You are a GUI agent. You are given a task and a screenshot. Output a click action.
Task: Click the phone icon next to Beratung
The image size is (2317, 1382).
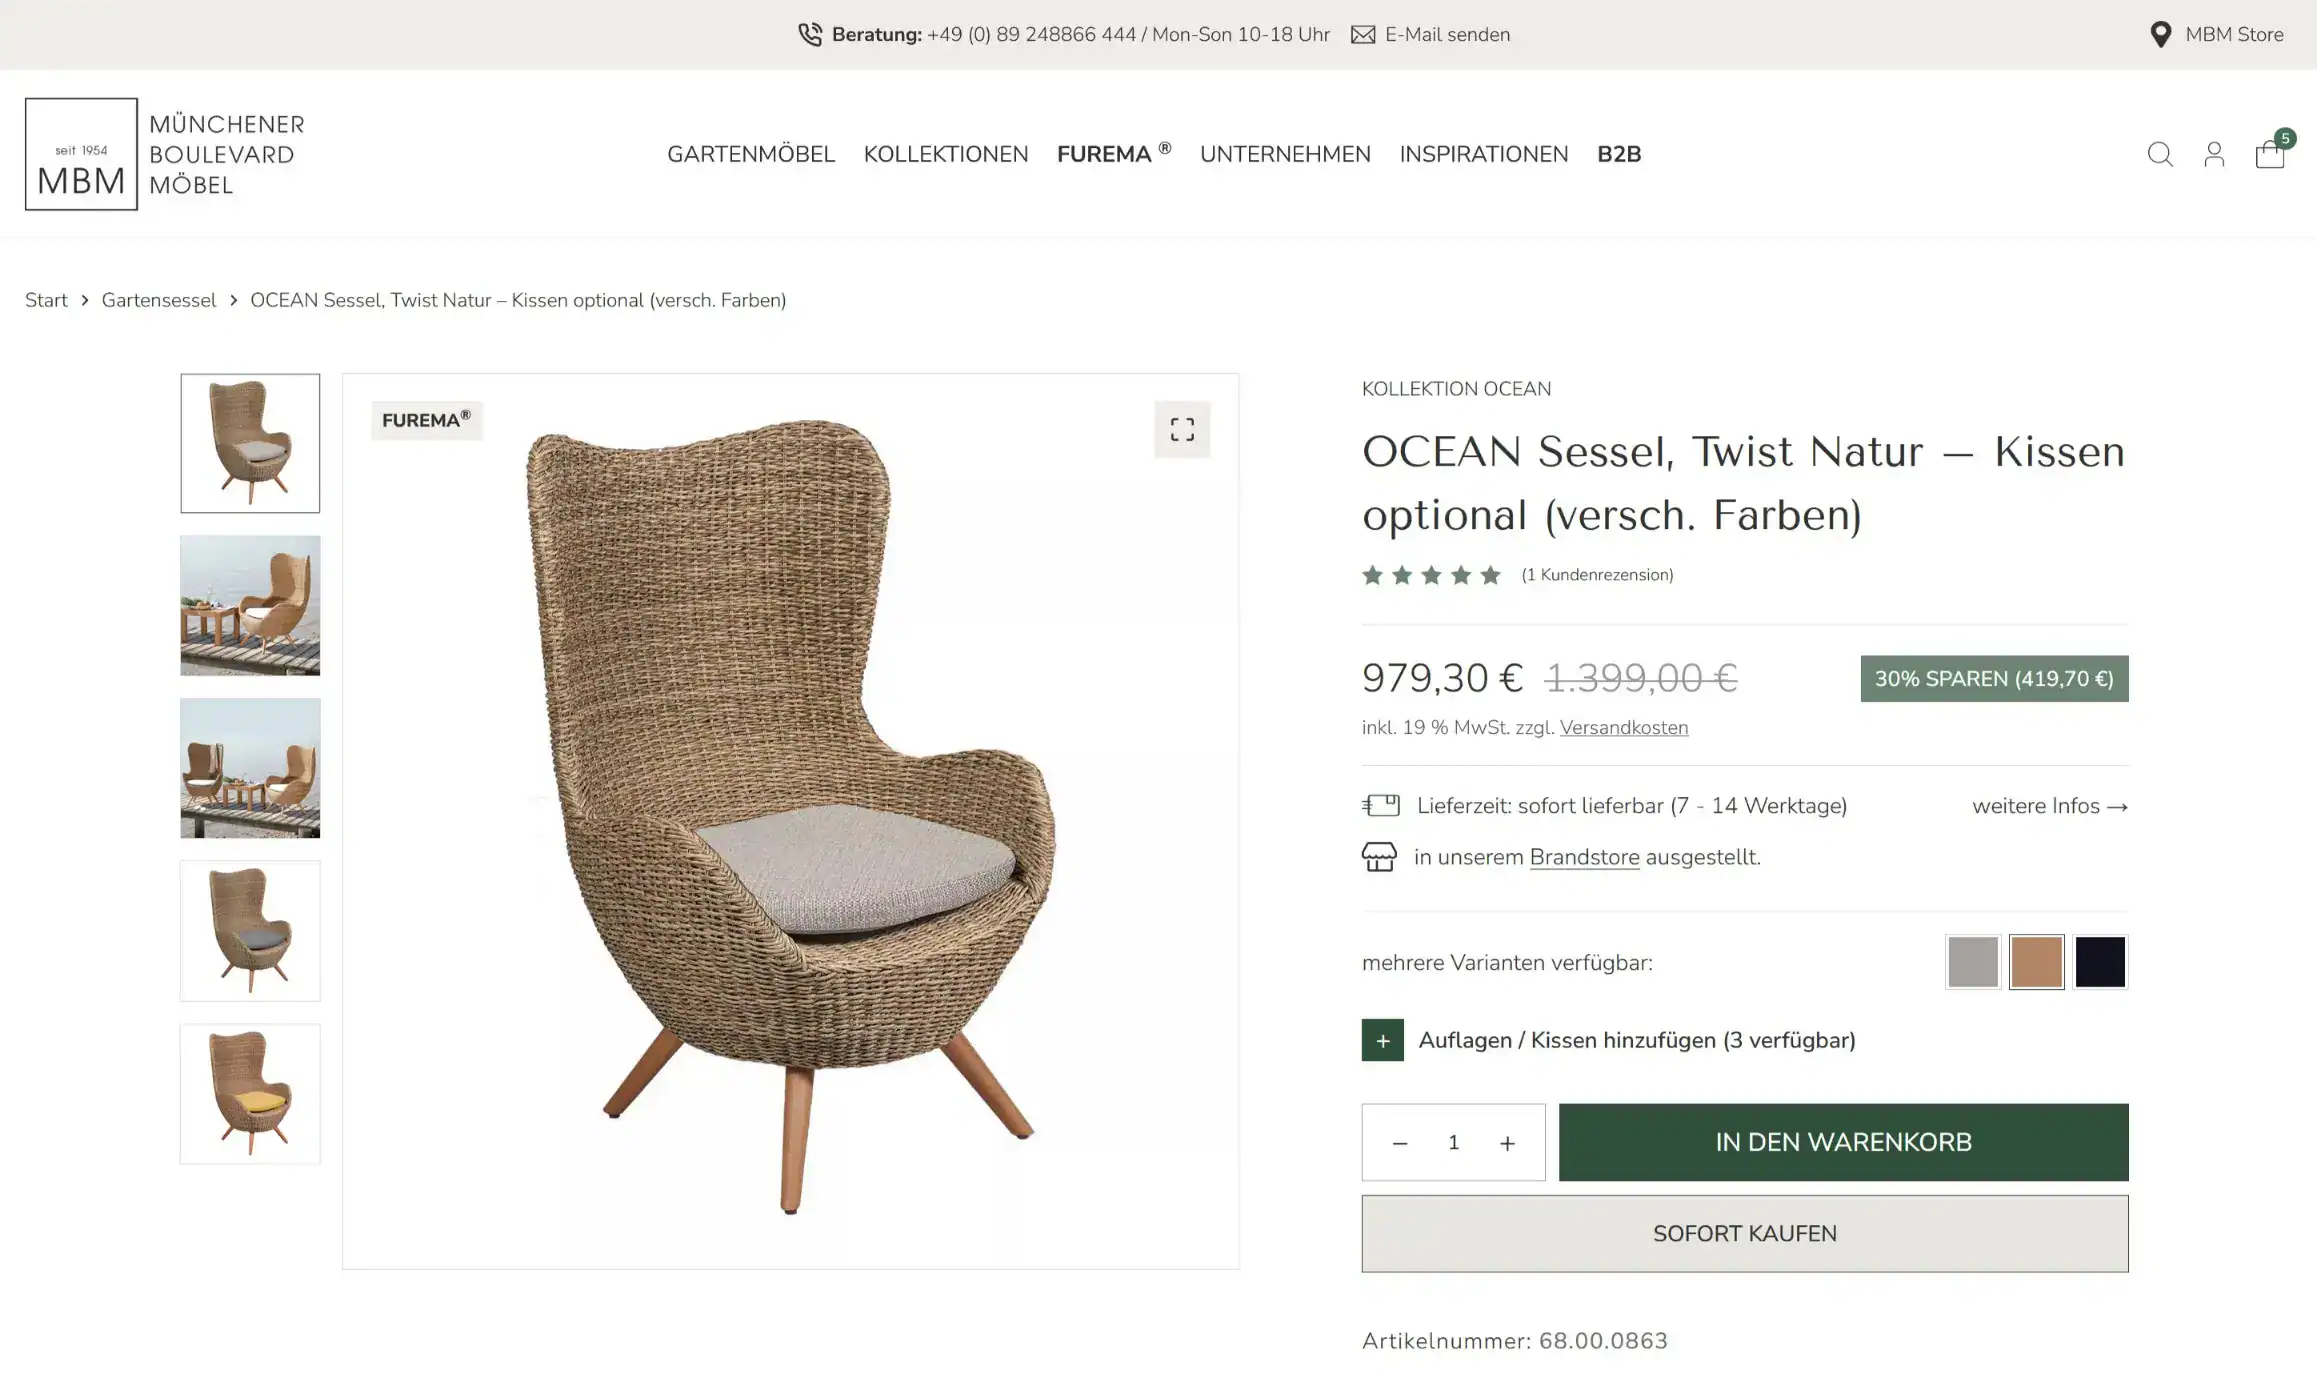click(809, 33)
